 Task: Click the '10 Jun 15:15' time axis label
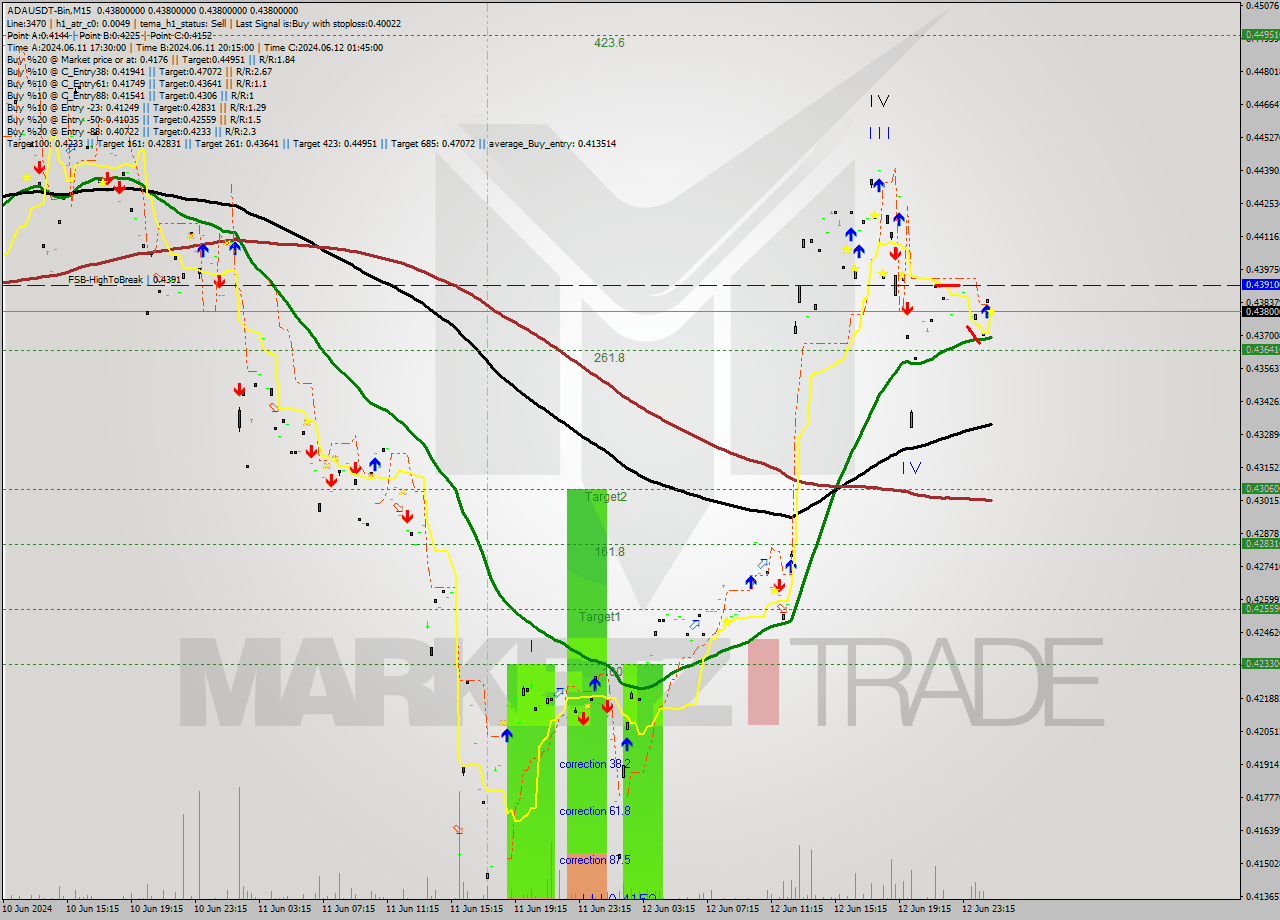pos(93,910)
